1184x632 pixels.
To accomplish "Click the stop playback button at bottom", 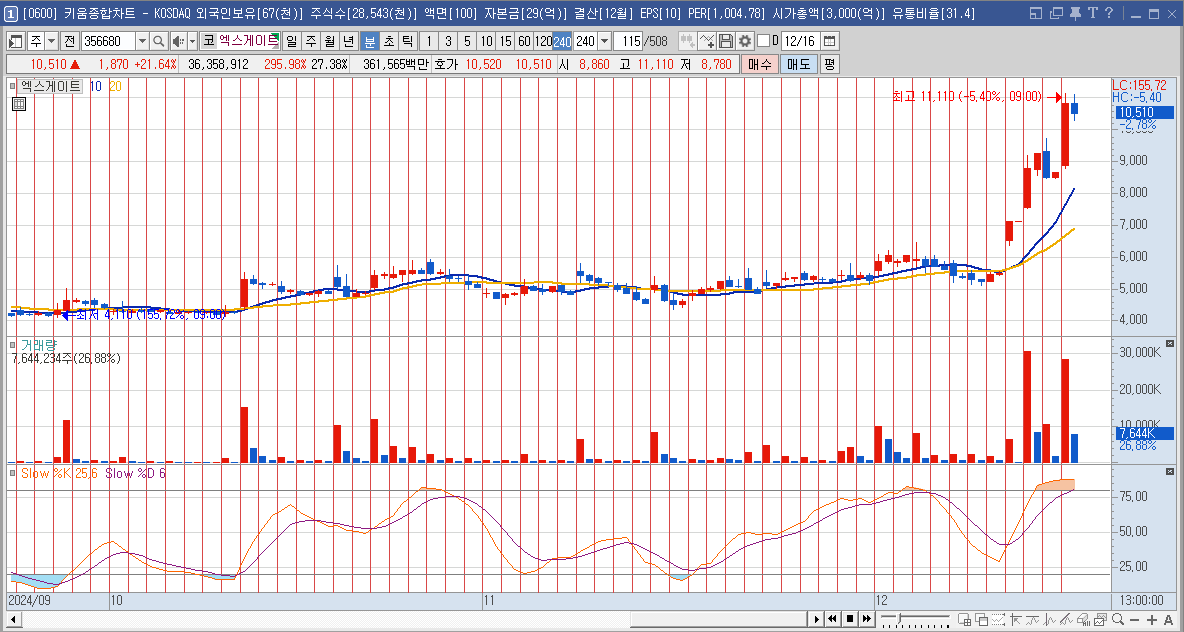I will [x=849, y=620].
